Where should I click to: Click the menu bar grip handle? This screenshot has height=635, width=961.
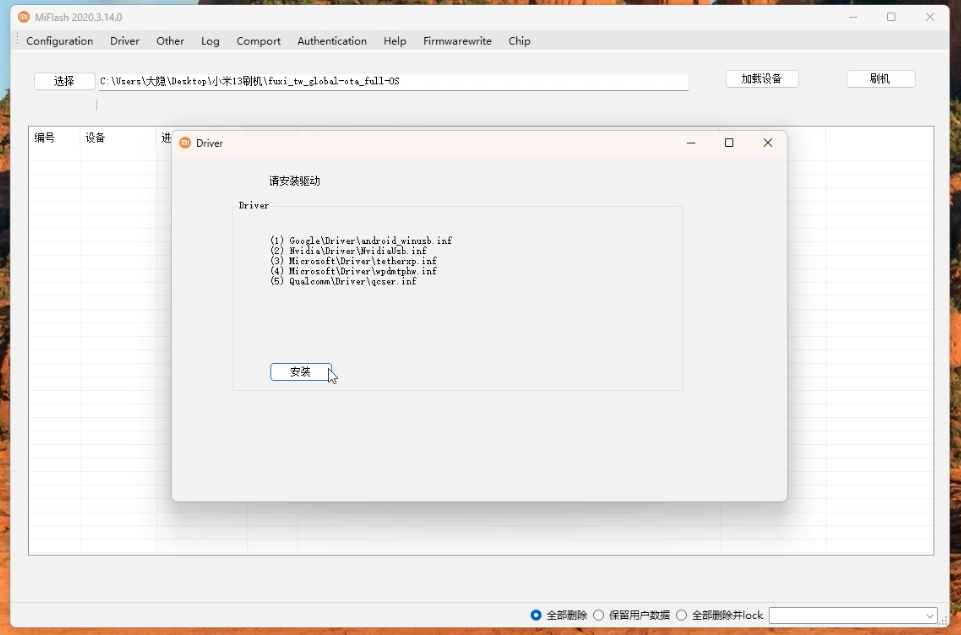point(17,40)
